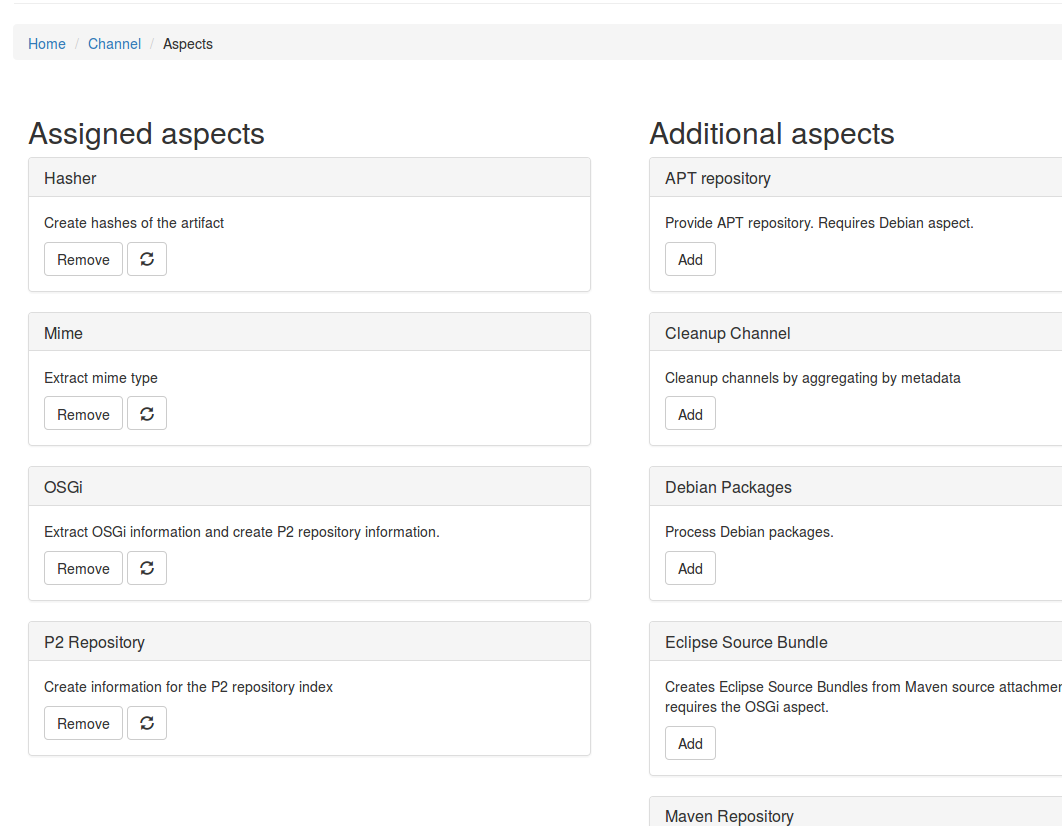
Task: Refresh the P2 Repository aspect
Action: (147, 723)
